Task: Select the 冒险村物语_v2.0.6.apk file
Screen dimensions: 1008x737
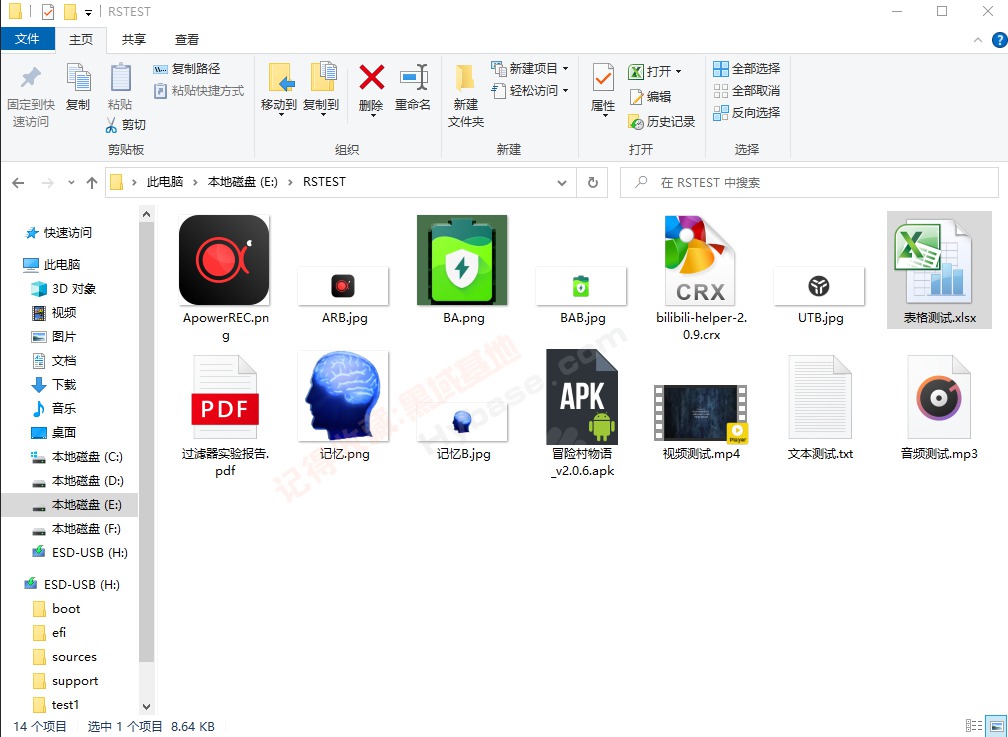Action: tap(582, 414)
